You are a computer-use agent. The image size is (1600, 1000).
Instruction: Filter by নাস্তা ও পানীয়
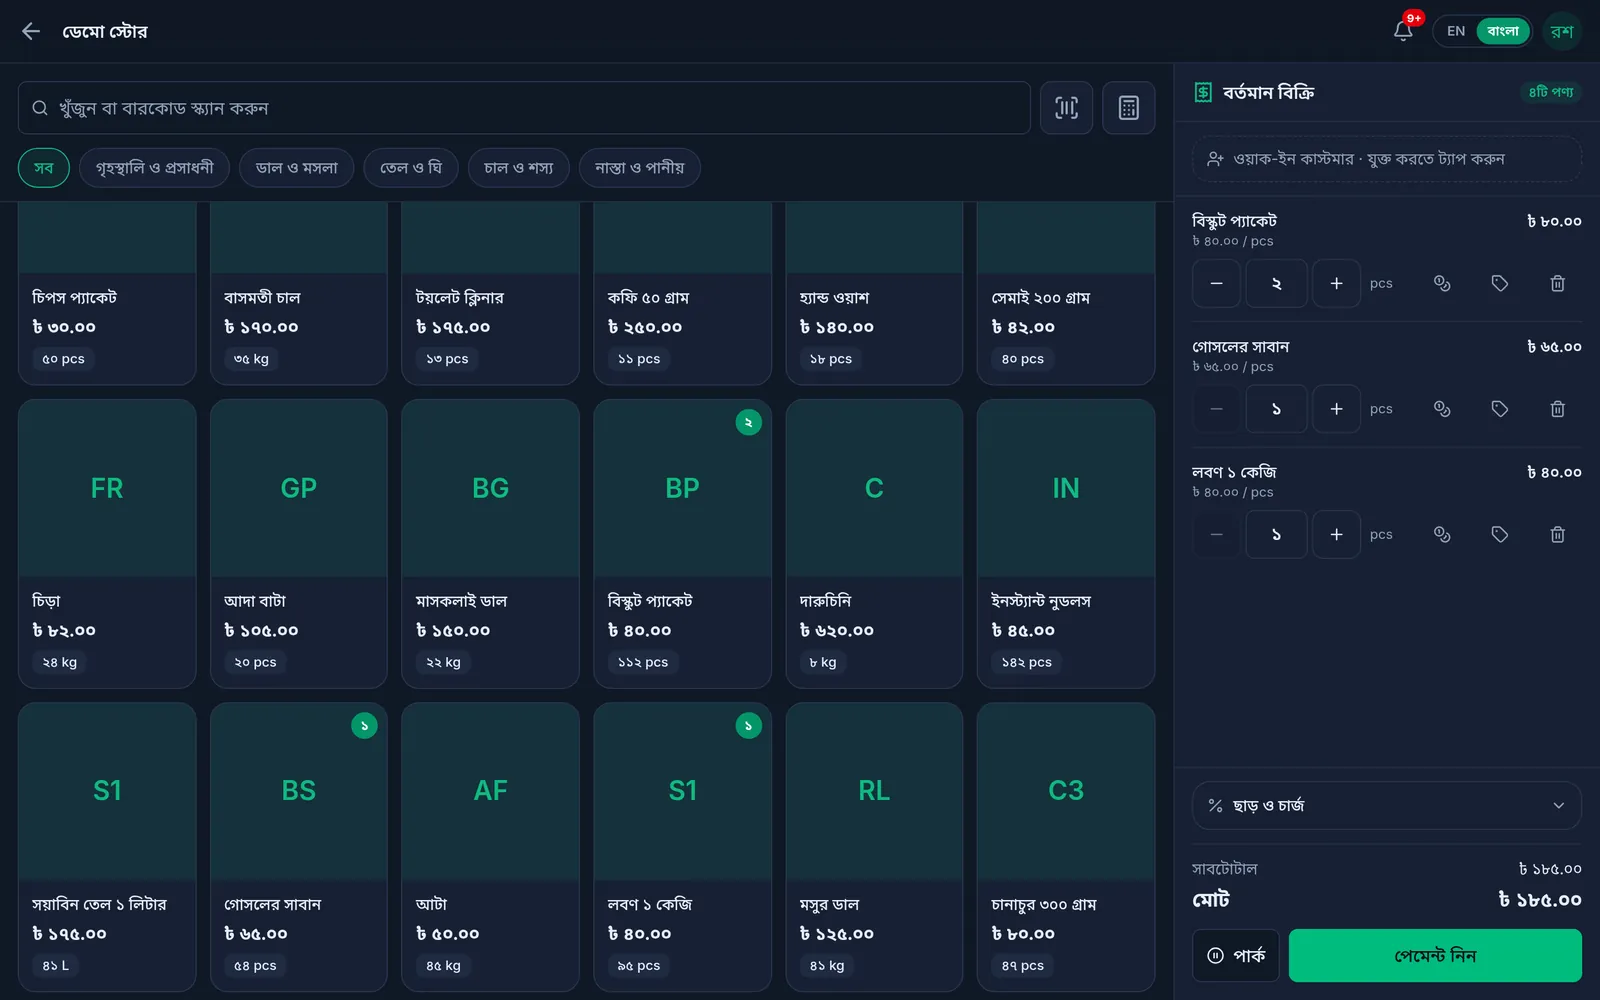click(x=640, y=168)
